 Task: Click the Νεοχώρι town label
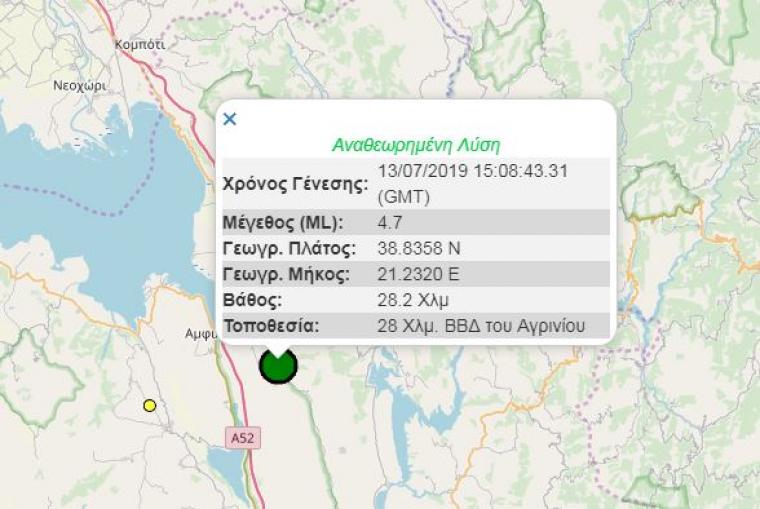[79, 86]
